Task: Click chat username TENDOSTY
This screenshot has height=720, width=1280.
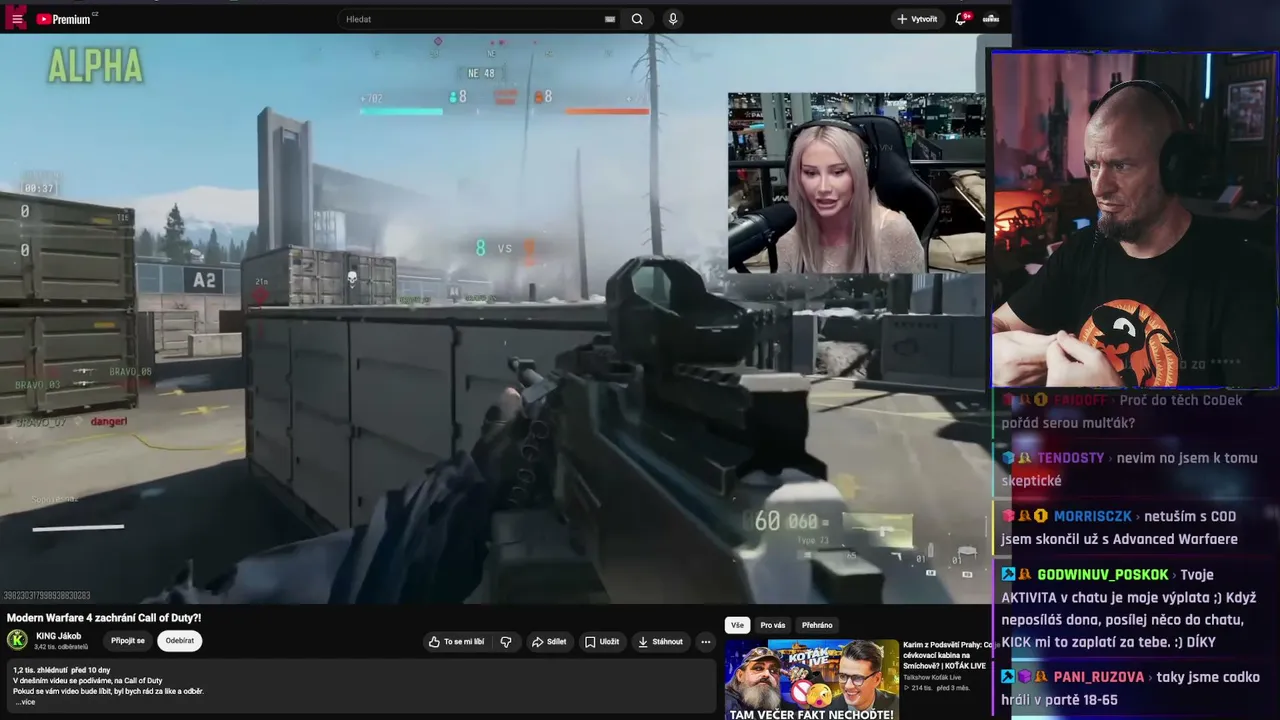Action: pyautogui.click(x=1071, y=458)
